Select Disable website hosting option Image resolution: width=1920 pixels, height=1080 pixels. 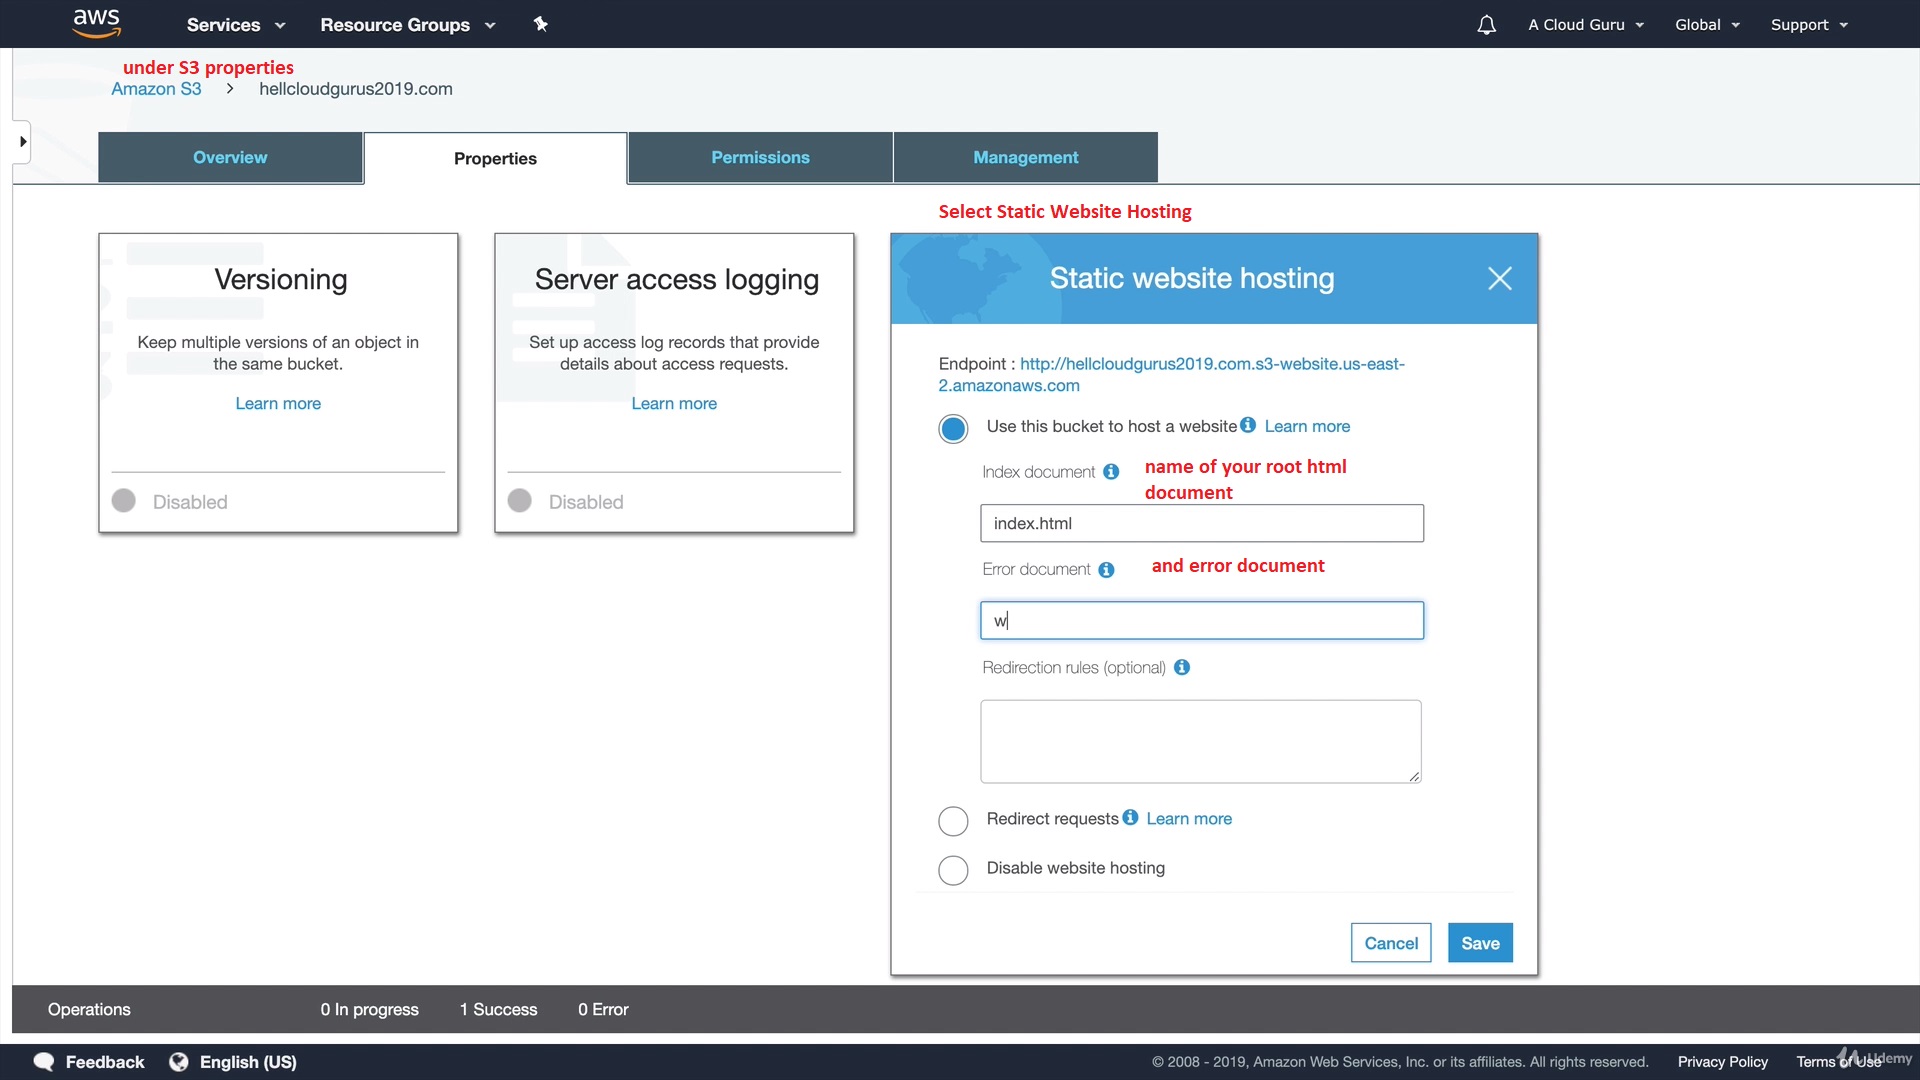(x=953, y=870)
